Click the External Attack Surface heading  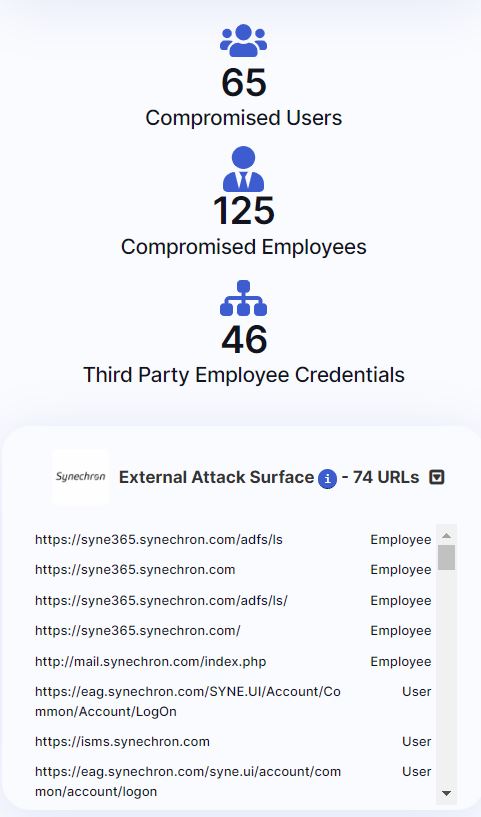click(216, 477)
